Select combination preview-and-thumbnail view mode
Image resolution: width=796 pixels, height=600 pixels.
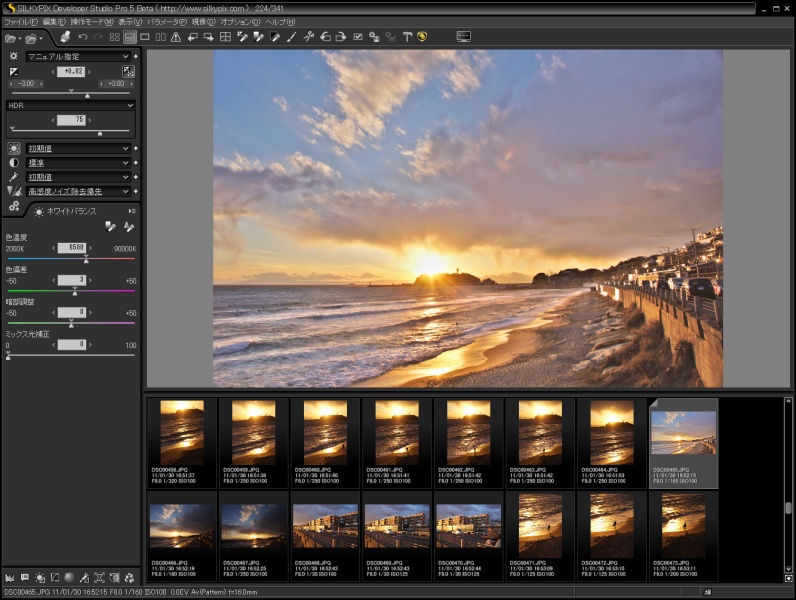pyautogui.click(x=130, y=37)
